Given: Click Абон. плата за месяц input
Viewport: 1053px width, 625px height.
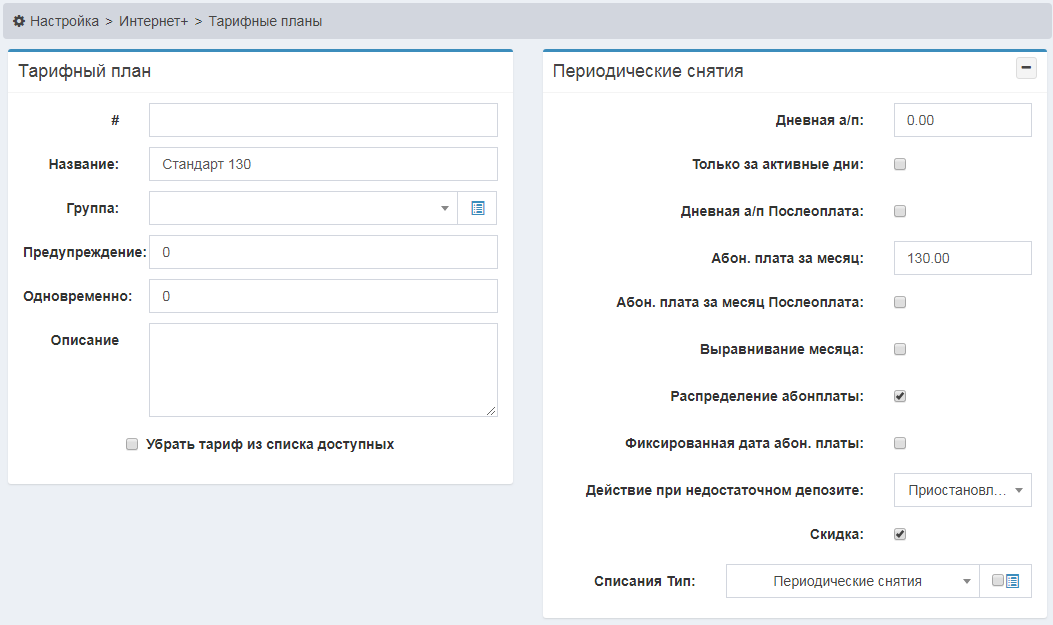Looking at the screenshot, I should point(962,258).
